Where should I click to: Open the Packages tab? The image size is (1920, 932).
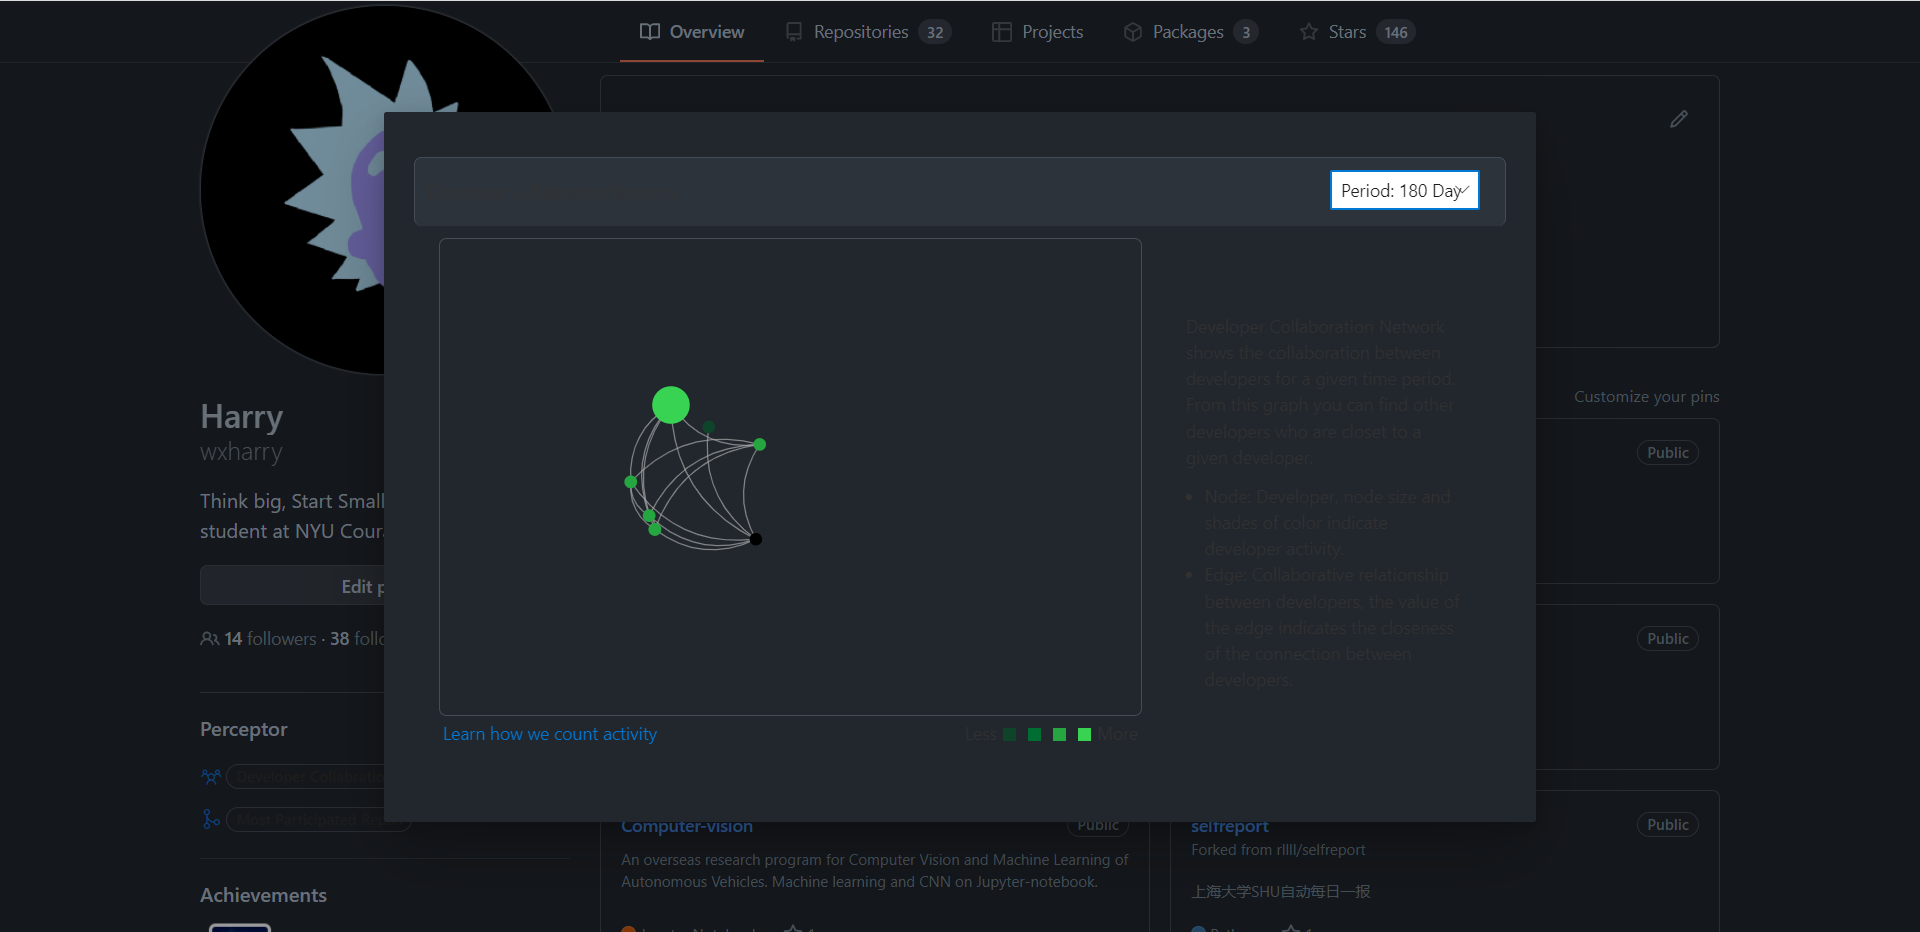[x=1190, y=32]
